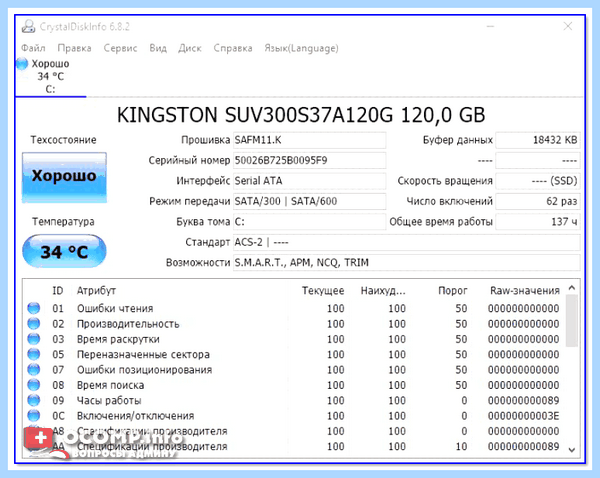The image size is (600, 478).
Task: Click the Общее время работы value 137 ч
Action: [538, 222]
